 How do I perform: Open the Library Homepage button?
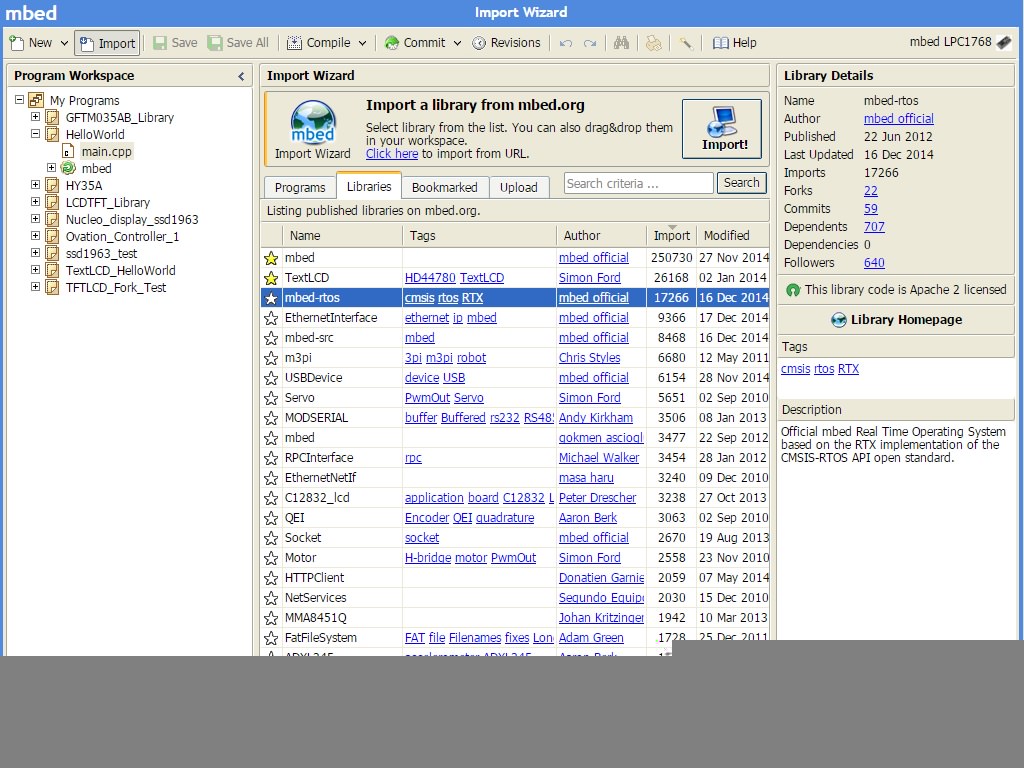click(x=895, y=319)
